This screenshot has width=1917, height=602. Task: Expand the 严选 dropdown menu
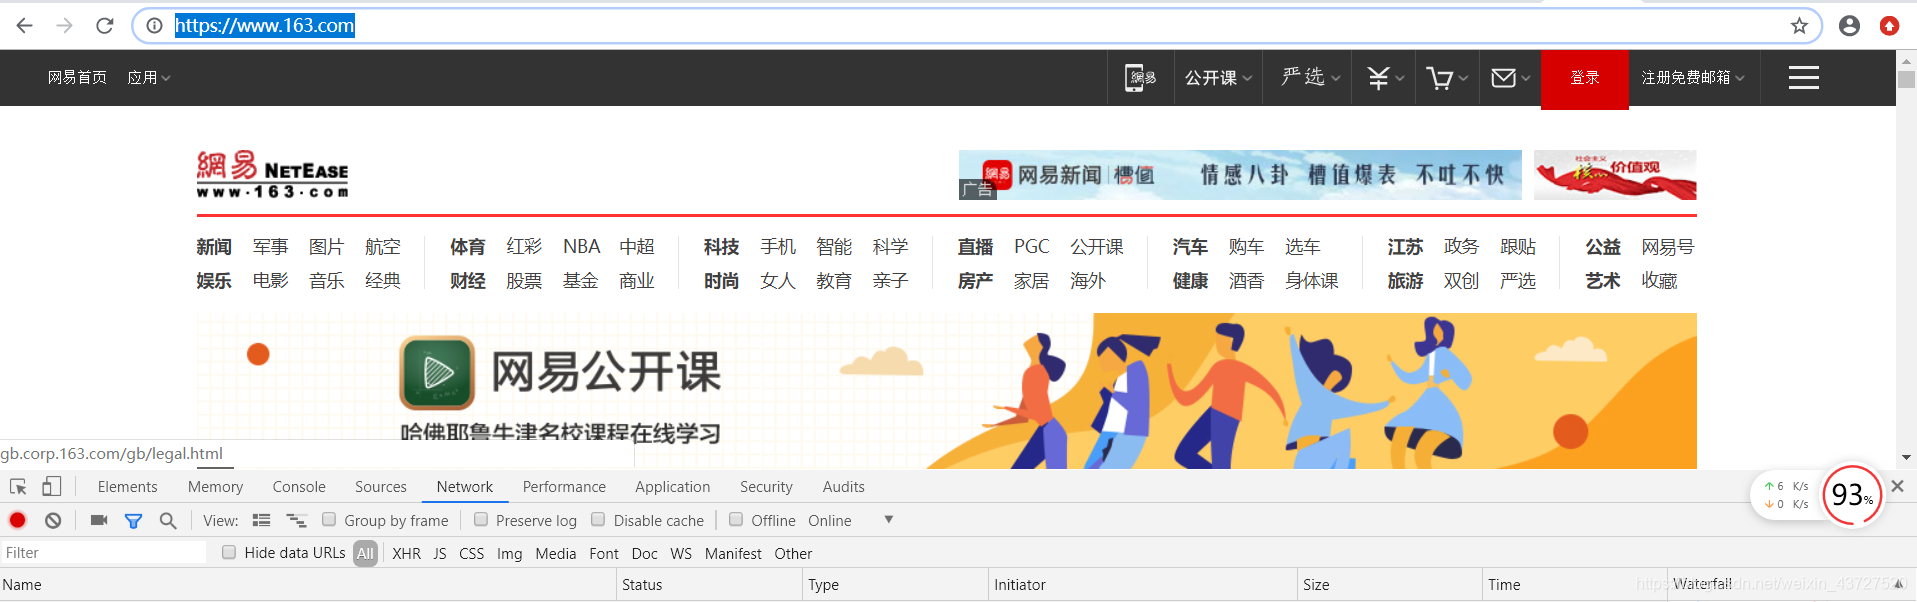(x=1311, y=77)
